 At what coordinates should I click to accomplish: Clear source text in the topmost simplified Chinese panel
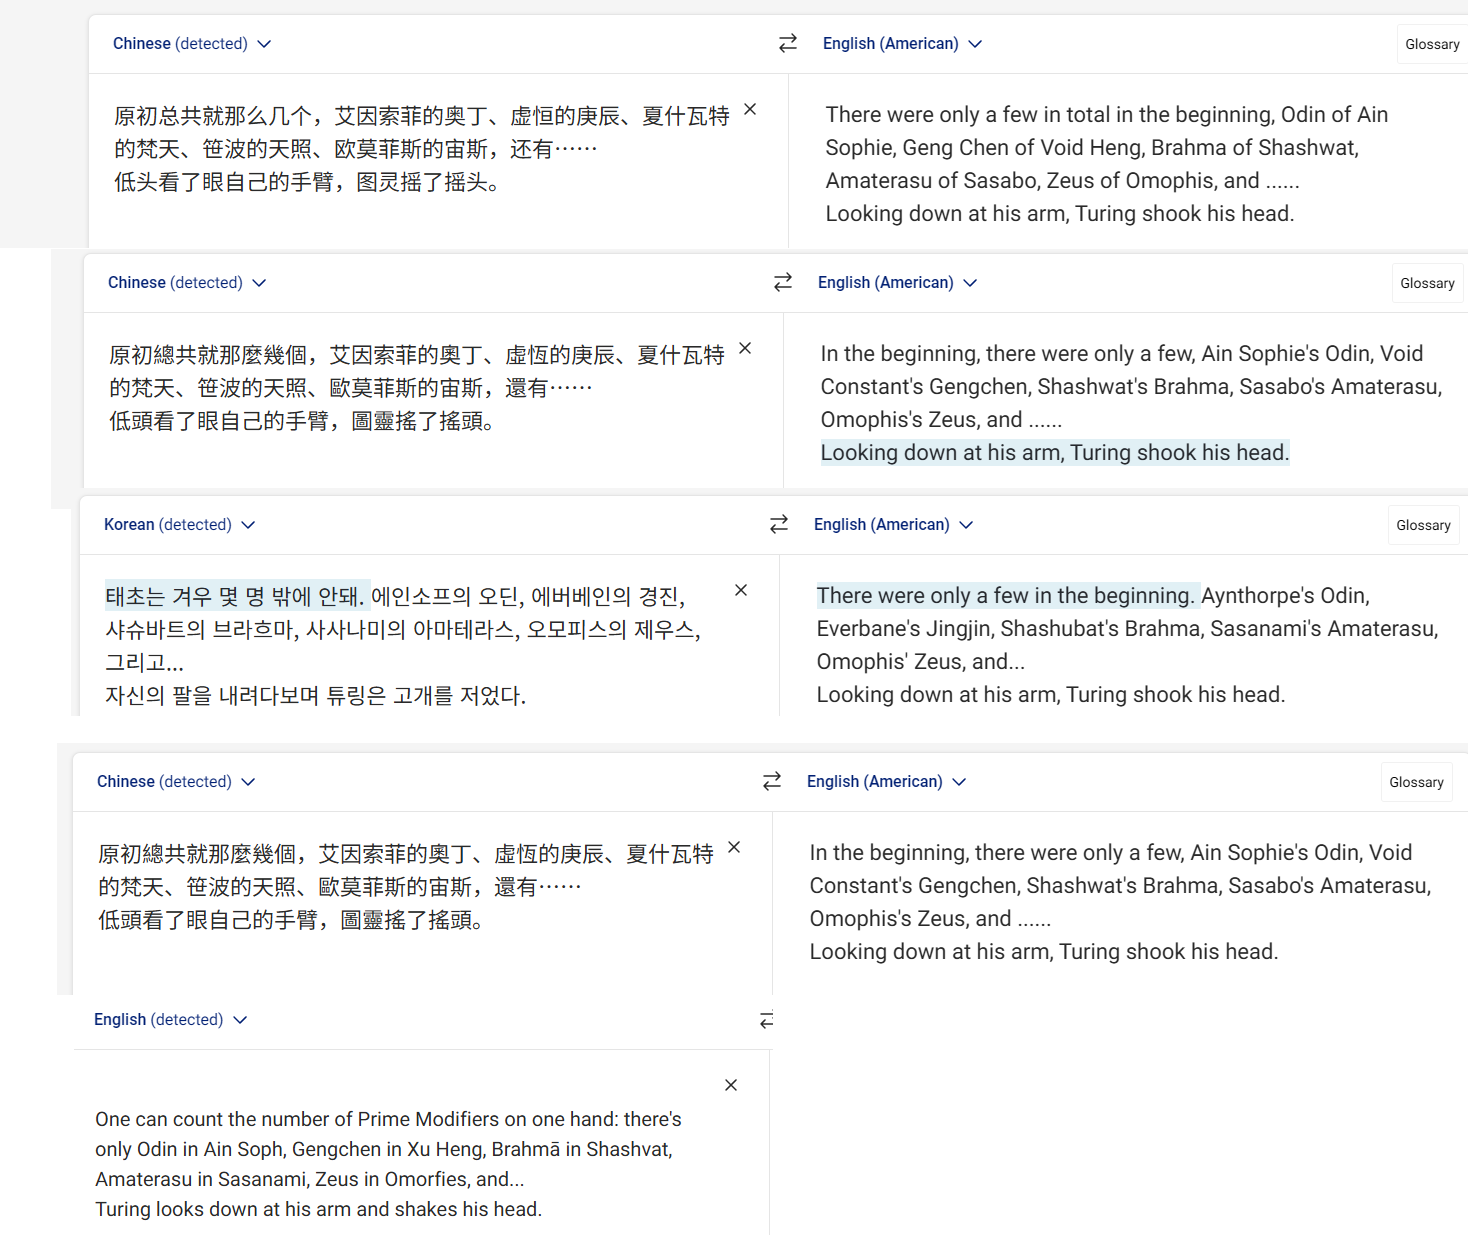(x=750, y=109)
